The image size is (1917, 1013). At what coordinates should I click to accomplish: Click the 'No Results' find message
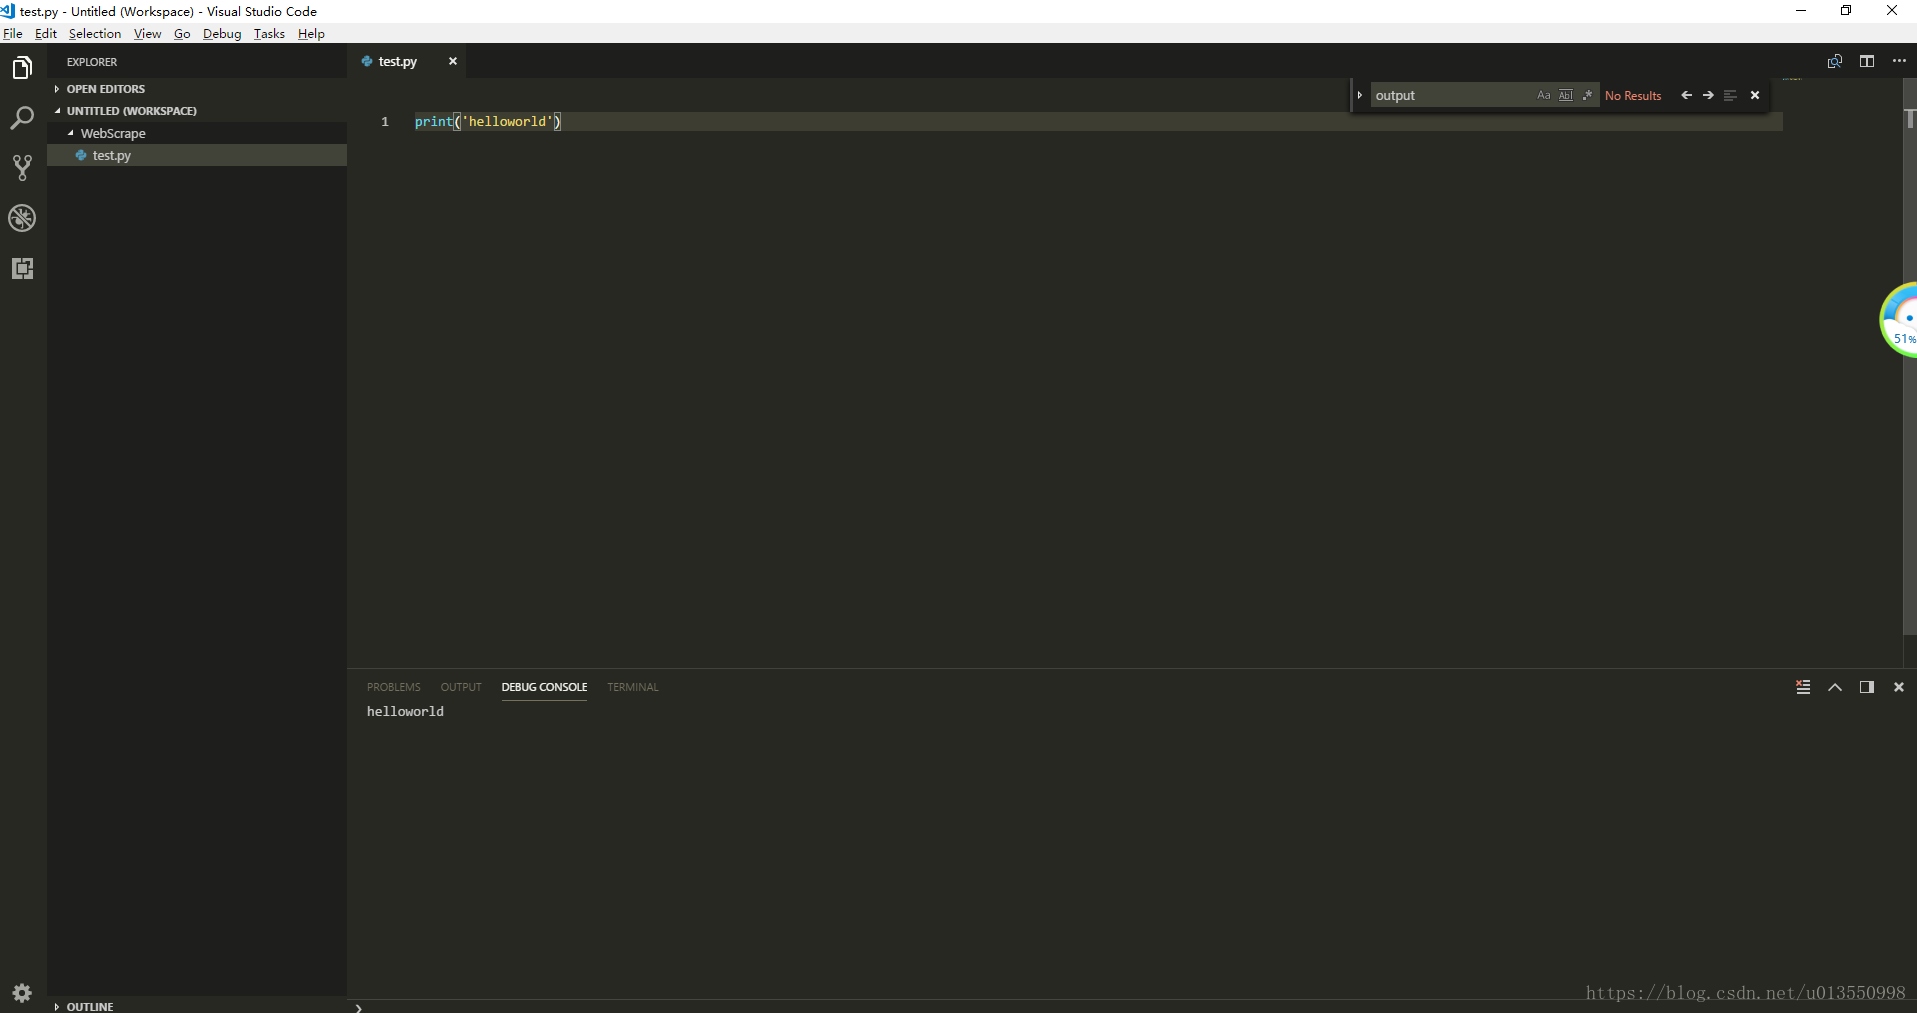coord(1633,95)
